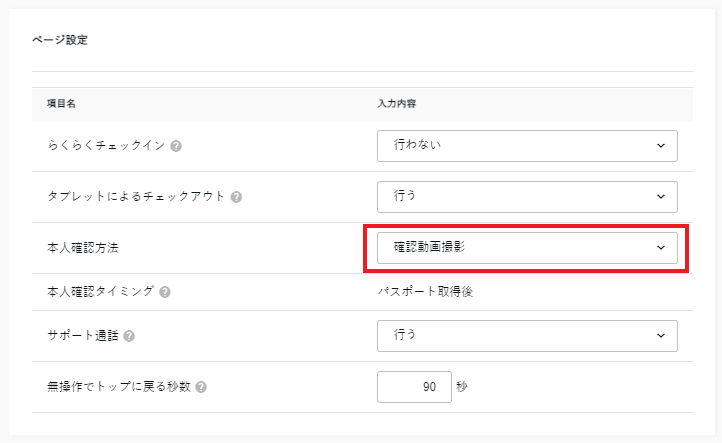Viewport: 722px width, 443px height.
Task: Click help icon next to 無操作でトップに戻る秒数
Action: (202, 387)
